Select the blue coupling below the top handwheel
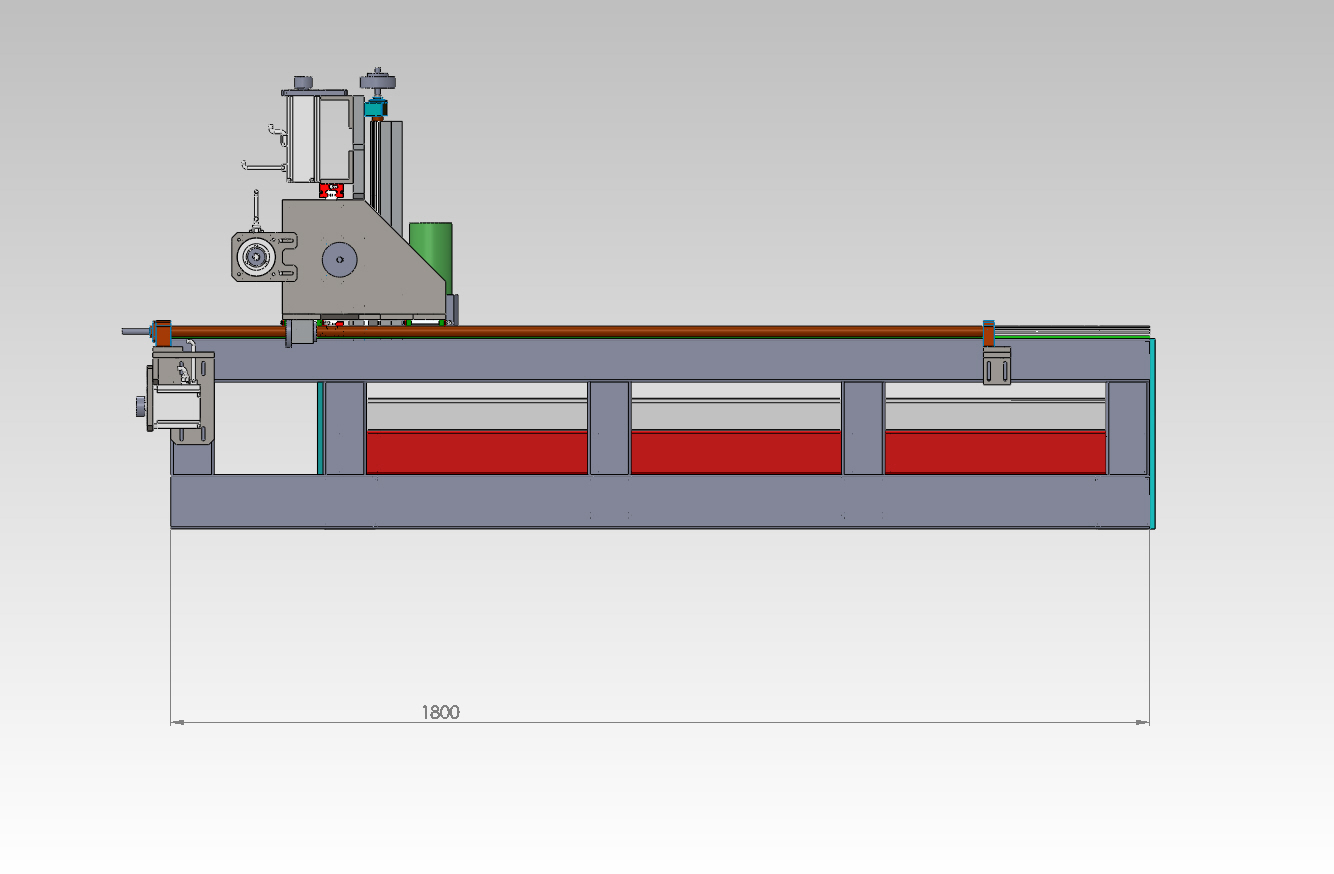This screenshot has width=1334, height=874. coord(374,107)
